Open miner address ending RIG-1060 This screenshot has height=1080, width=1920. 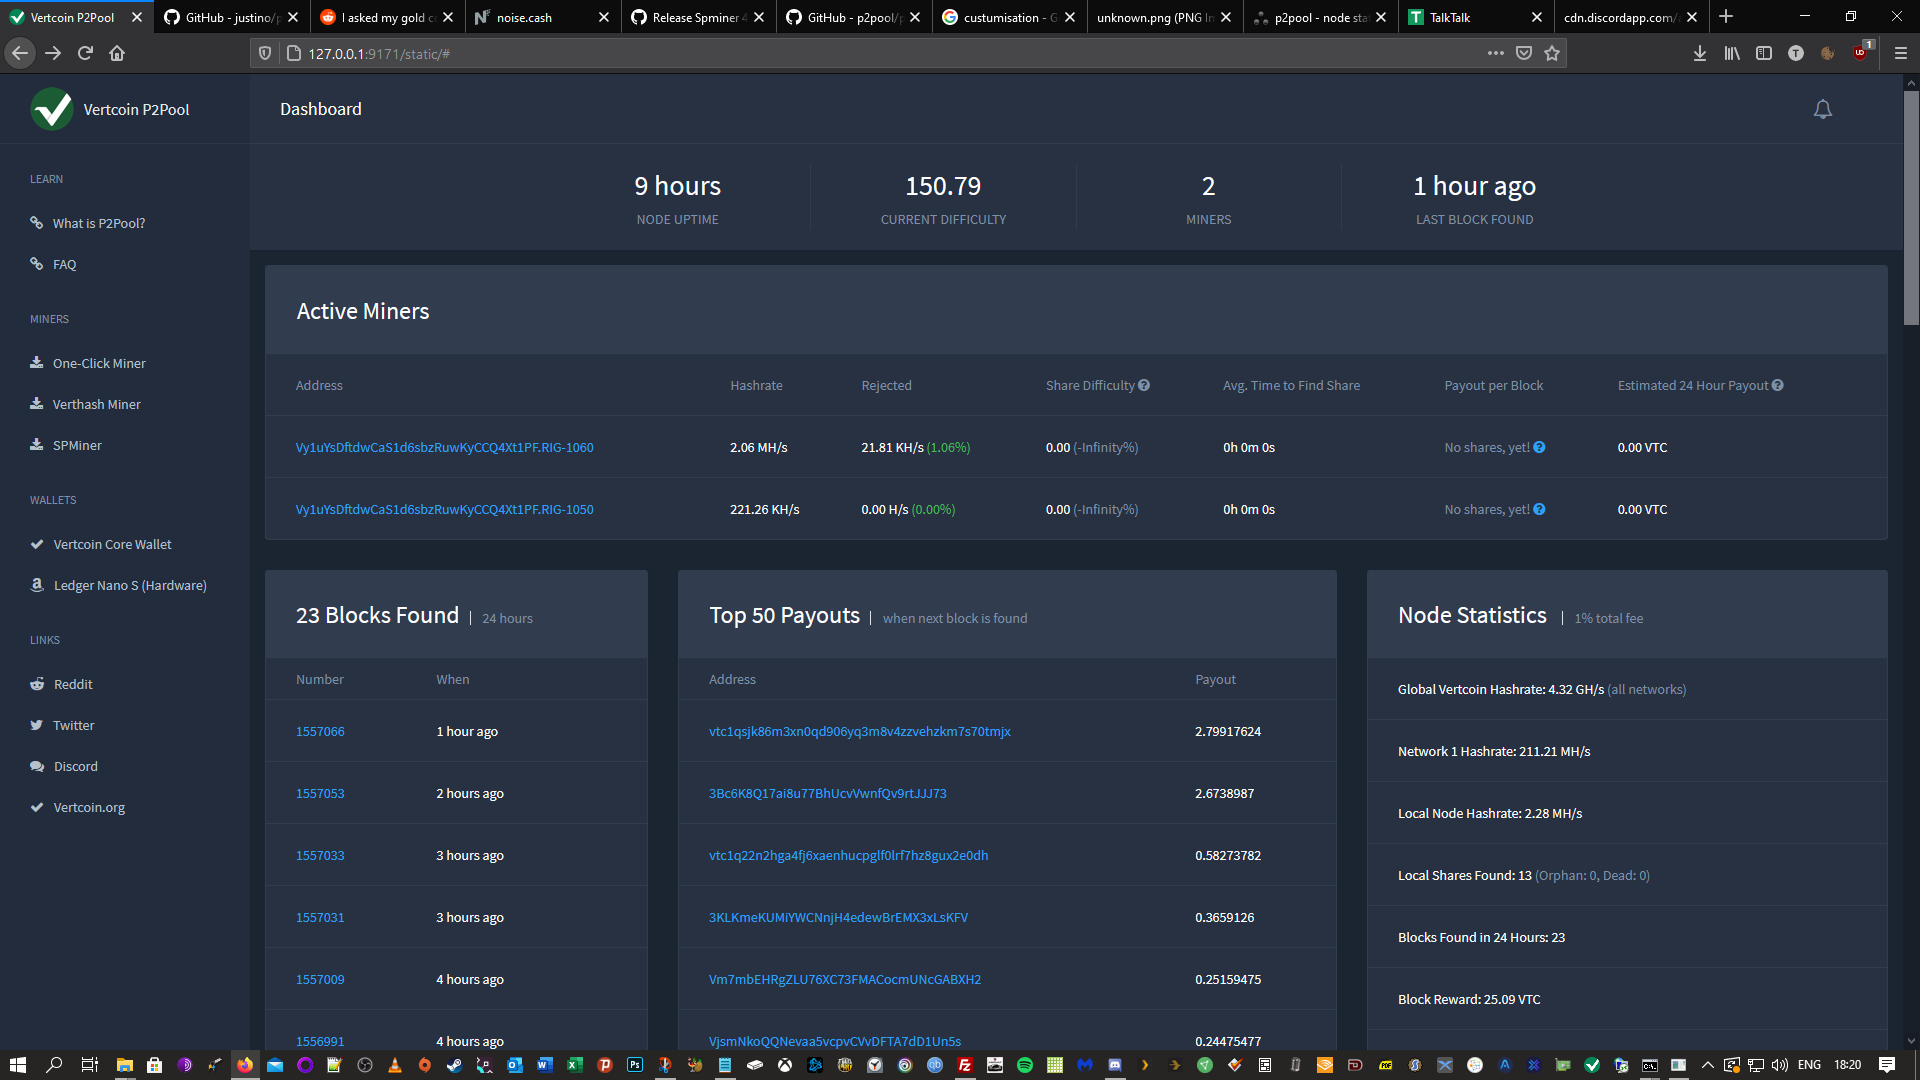[x=444, y=447]
